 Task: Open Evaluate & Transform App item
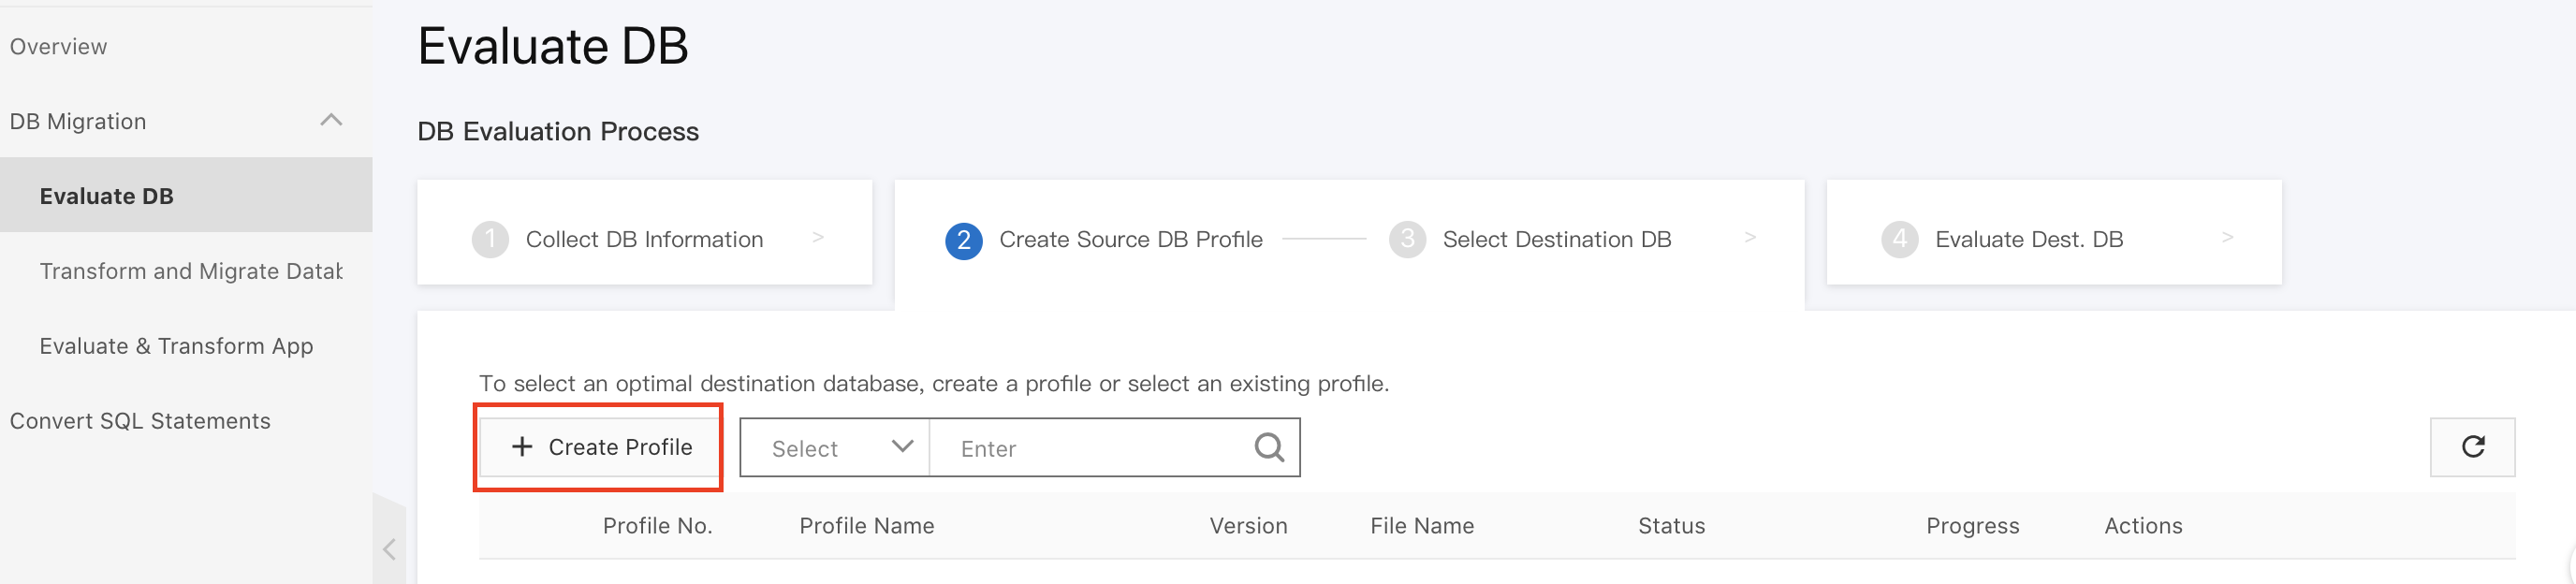[176, 346]
